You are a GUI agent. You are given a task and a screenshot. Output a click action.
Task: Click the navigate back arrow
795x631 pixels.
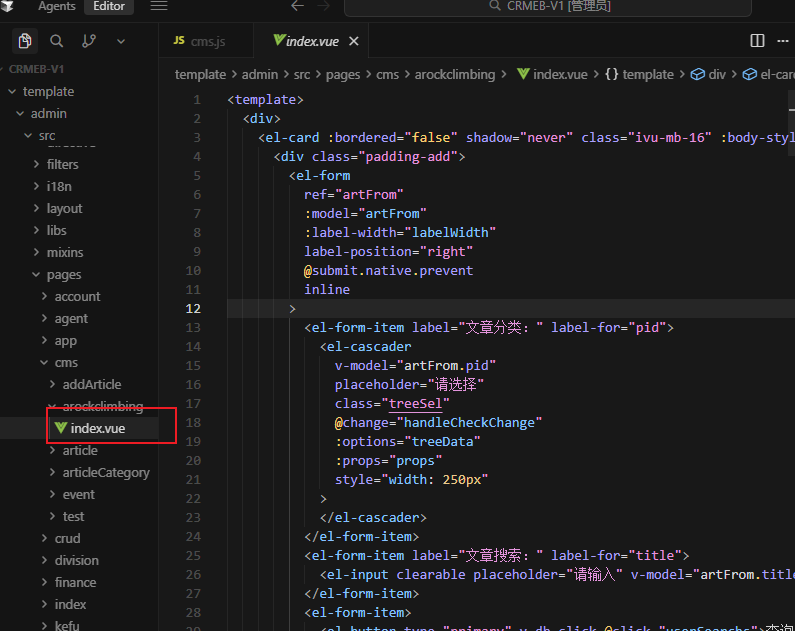coord(297,6)
